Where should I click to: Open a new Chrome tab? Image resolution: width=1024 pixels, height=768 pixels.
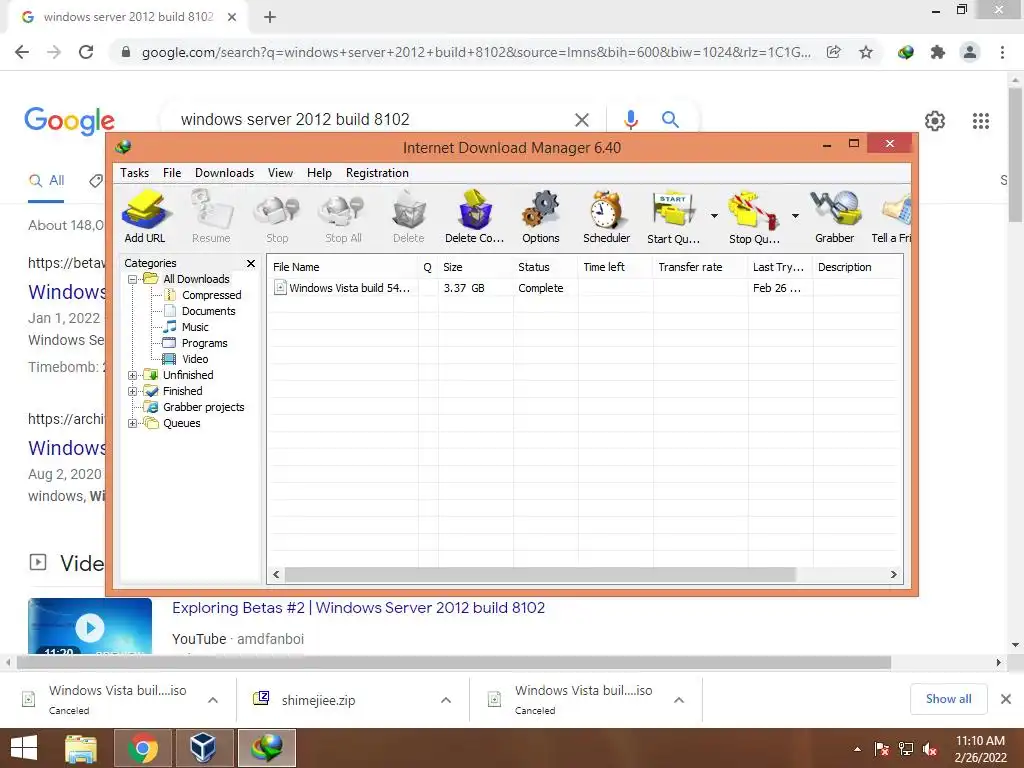(270, 17)
